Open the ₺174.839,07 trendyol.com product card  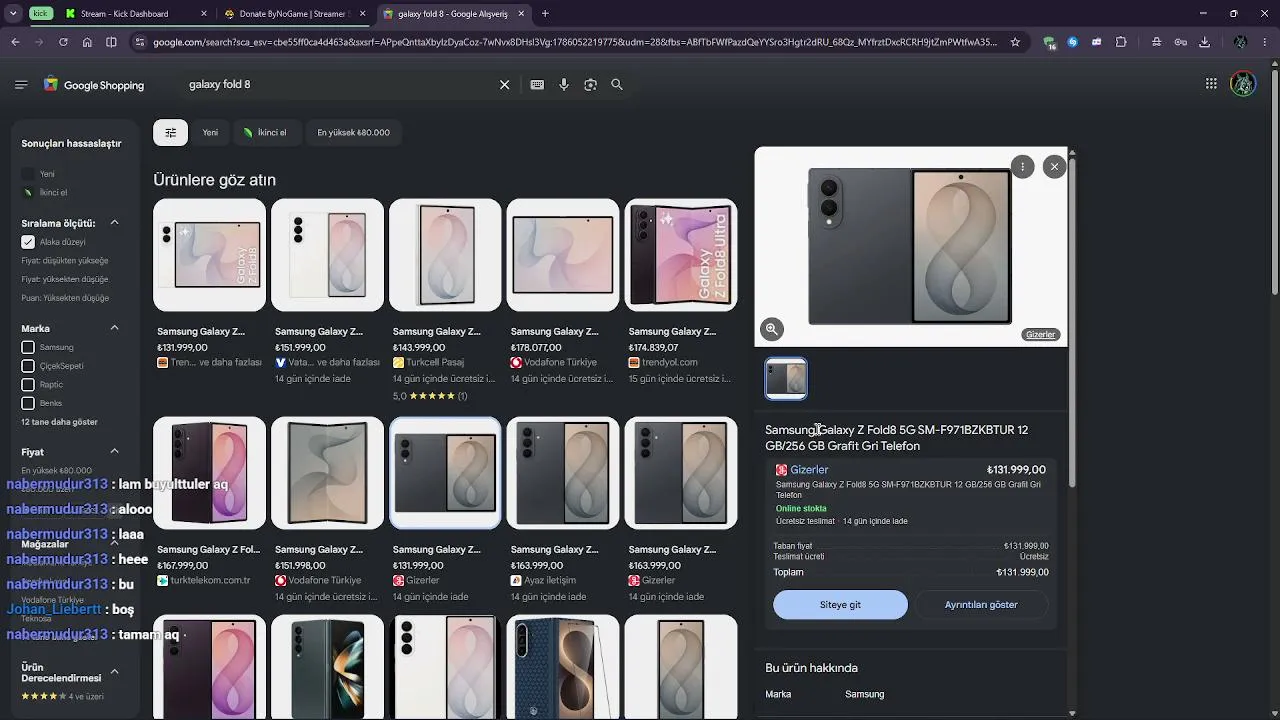point(681,292)
